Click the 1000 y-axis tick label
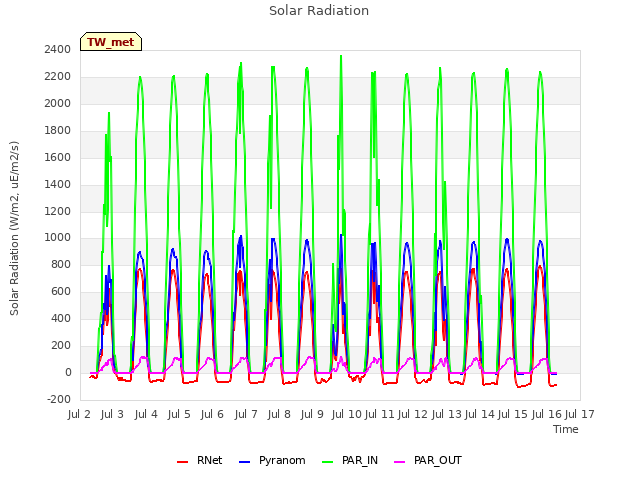 58,238
